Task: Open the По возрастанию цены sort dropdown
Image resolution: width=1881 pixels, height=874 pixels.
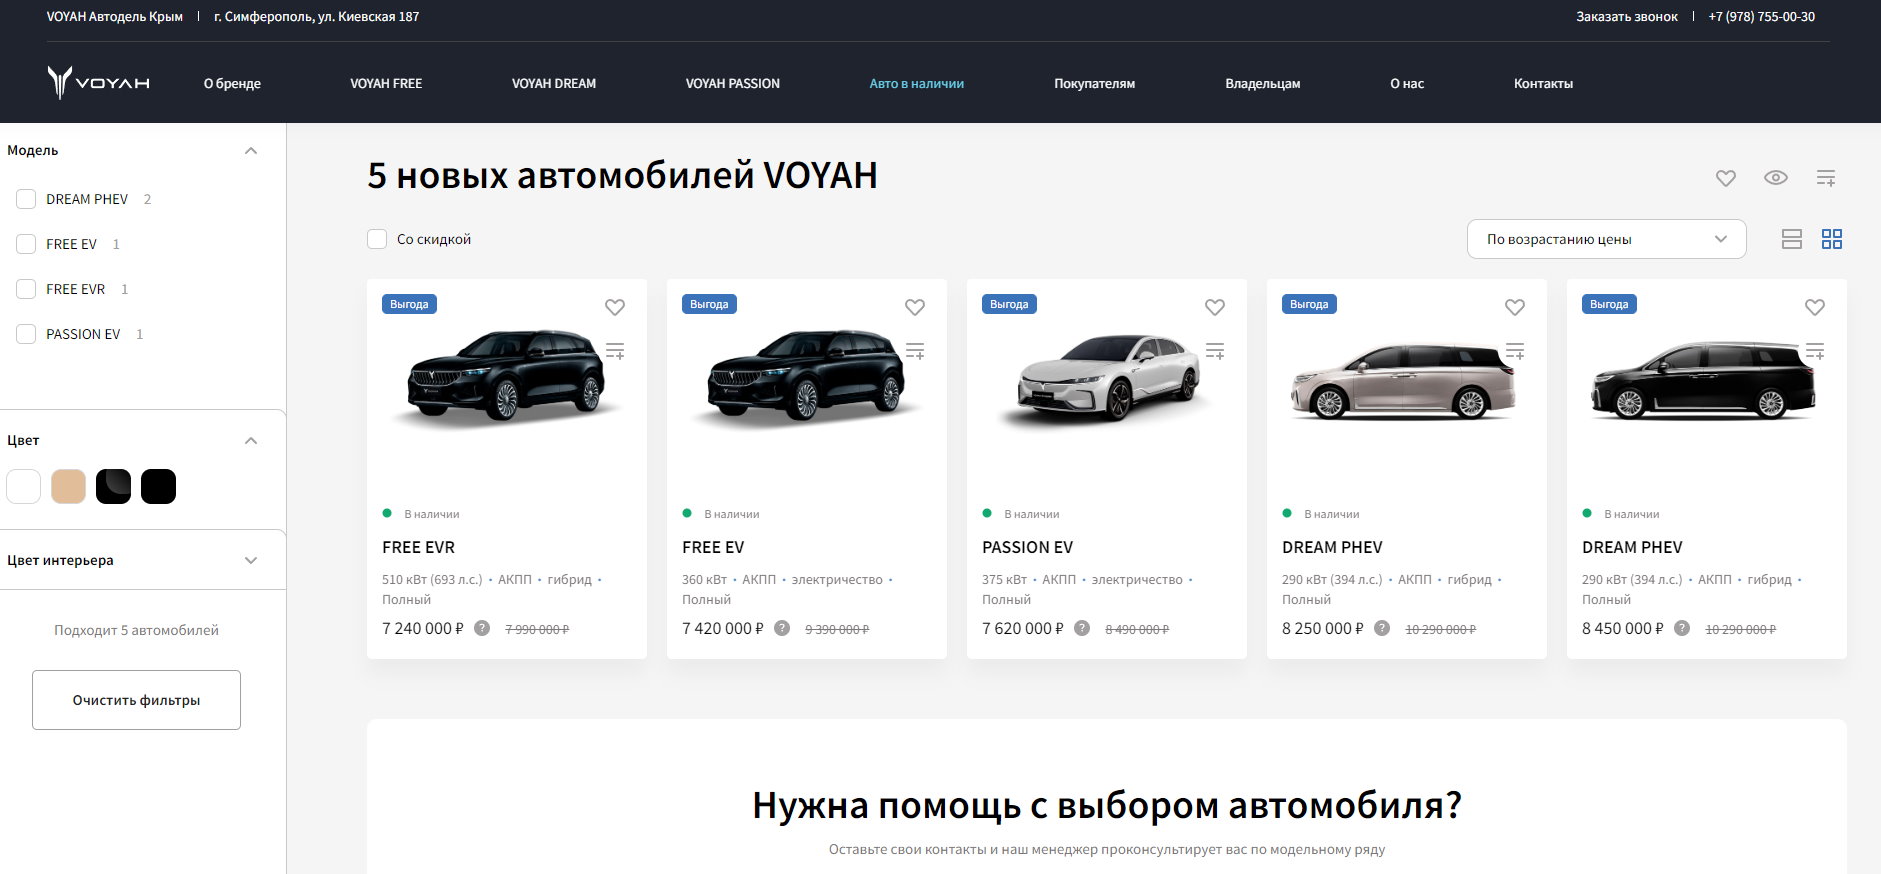Action: (1606, 239)
